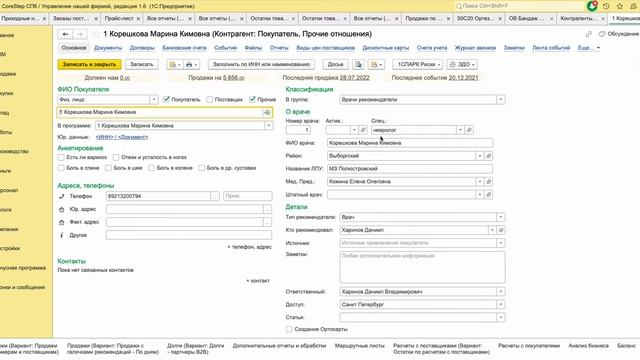
Task: Open the Журнал звонков tab
Action: point(475,48)
